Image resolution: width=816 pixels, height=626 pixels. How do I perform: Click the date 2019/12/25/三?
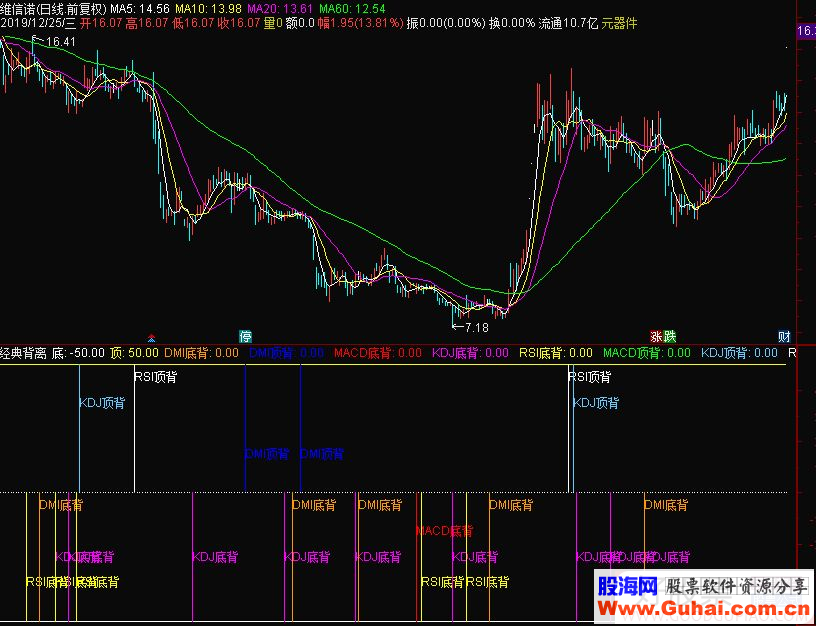pos(37,23)
